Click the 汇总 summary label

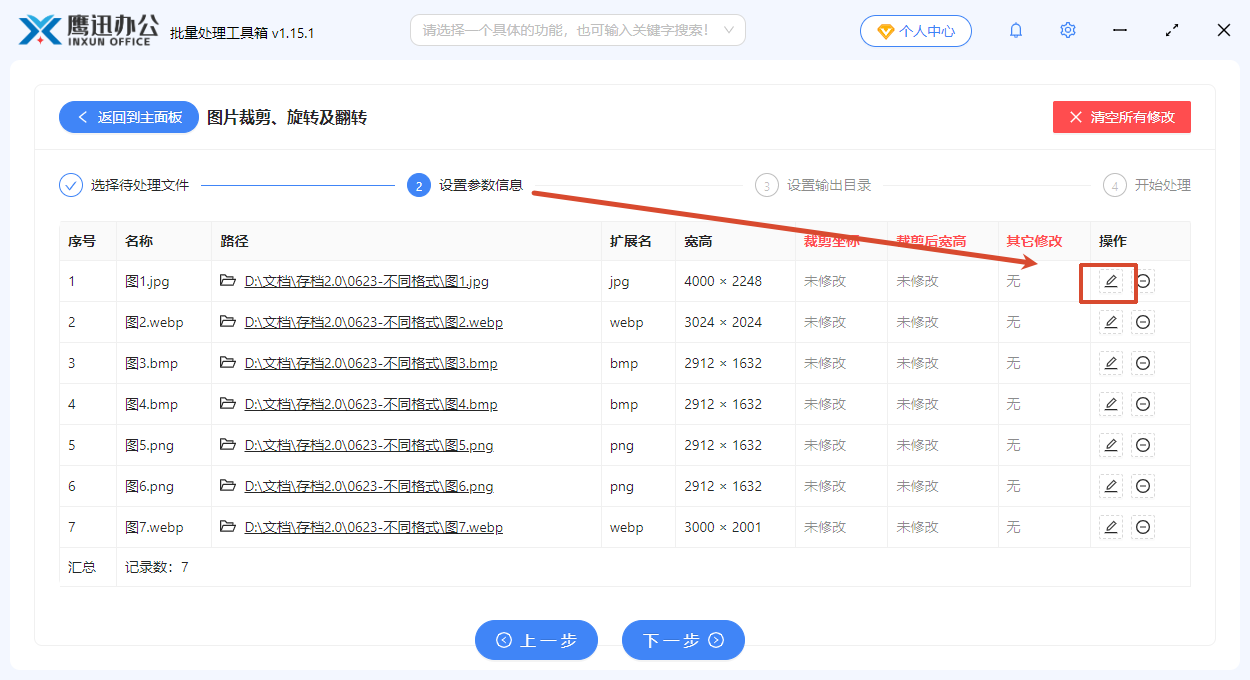[x=82, y=567]
